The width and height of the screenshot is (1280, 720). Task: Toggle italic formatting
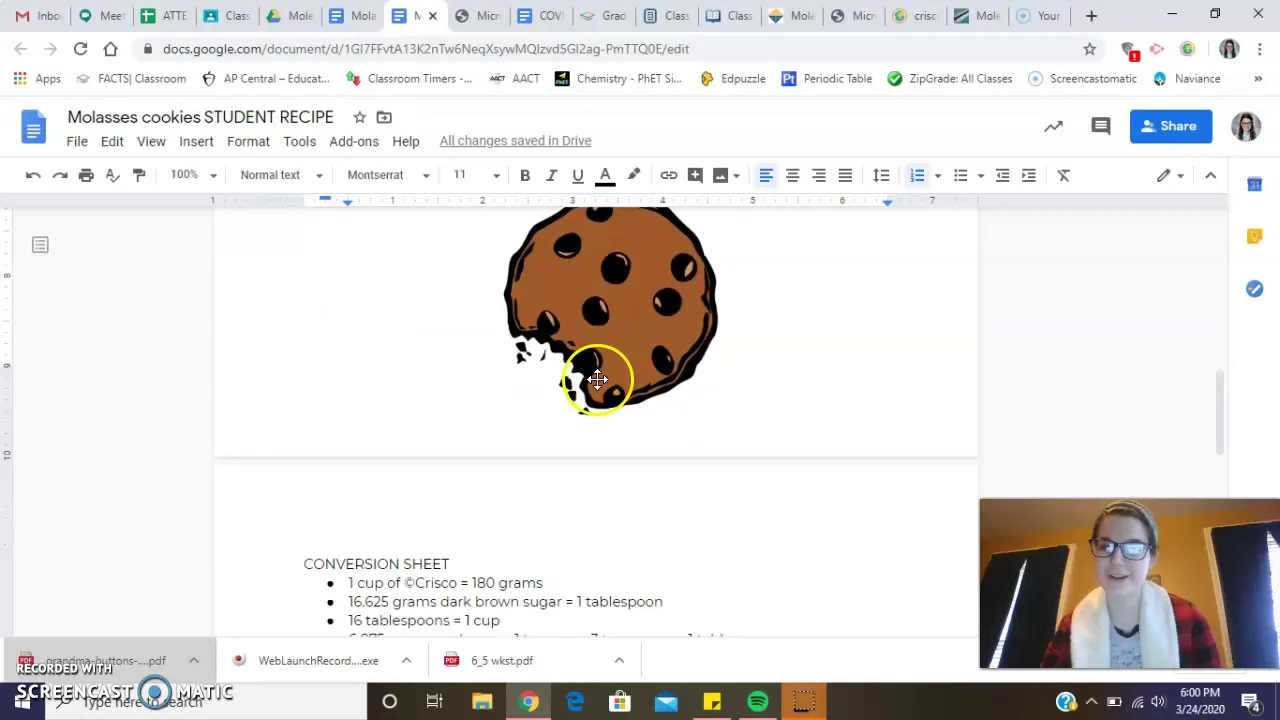click(551, 175)
